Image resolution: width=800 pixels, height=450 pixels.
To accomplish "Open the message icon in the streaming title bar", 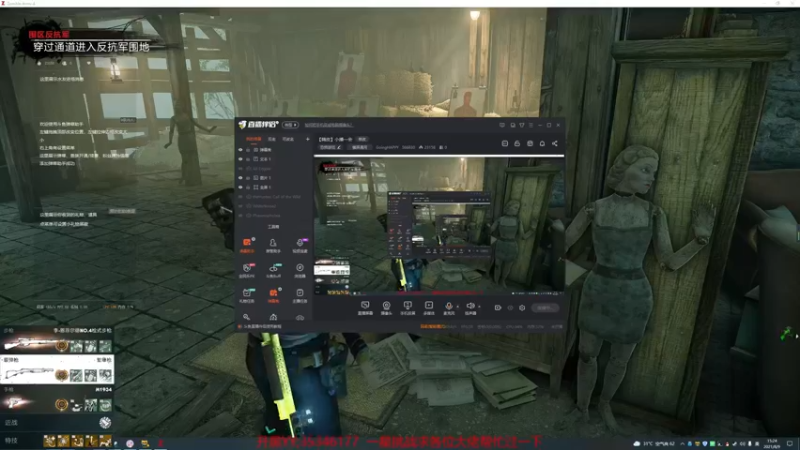I will pyautogui.click(x=502, y=125).
